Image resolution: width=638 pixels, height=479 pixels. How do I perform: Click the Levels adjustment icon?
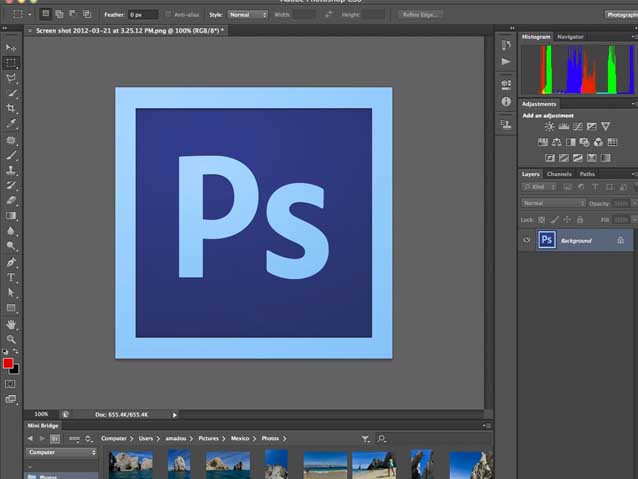pos(564,127)
